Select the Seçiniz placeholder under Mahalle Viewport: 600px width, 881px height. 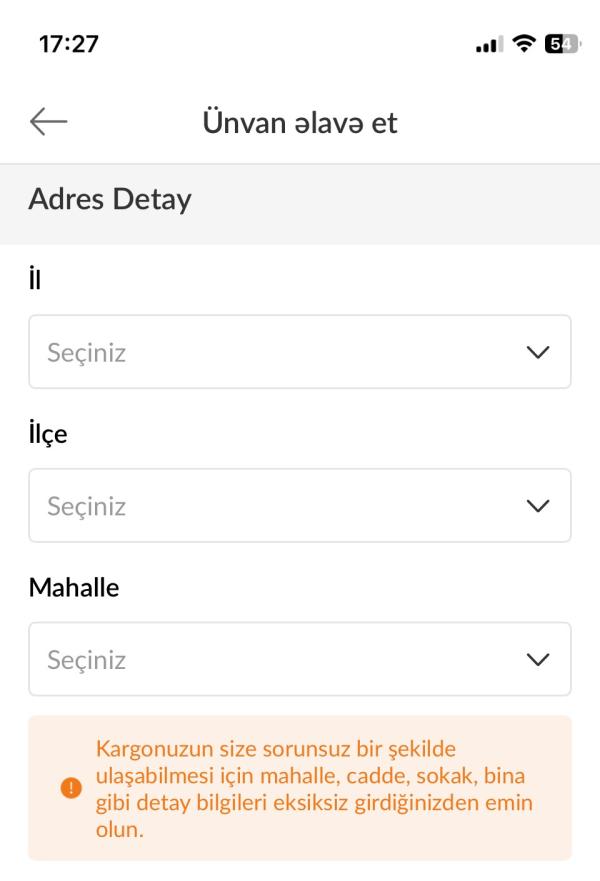[87, 661]
